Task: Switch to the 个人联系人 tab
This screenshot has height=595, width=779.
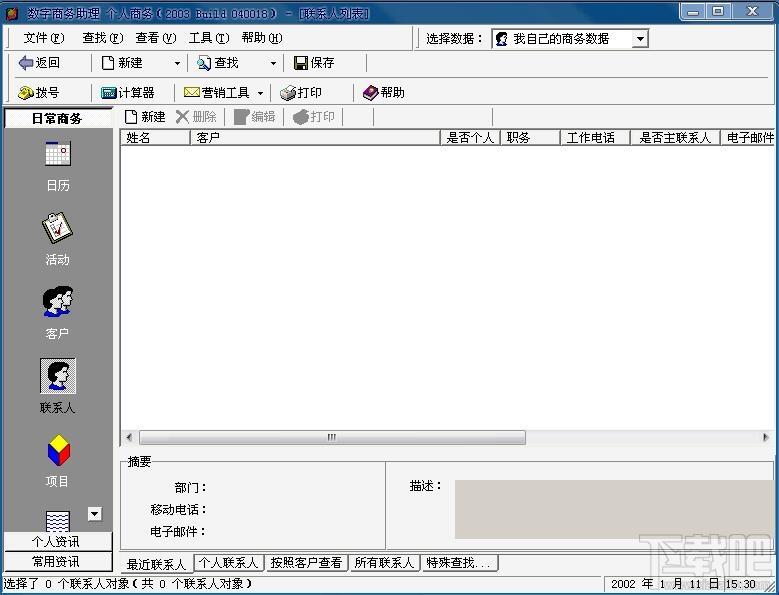Action: coord(229,563)
